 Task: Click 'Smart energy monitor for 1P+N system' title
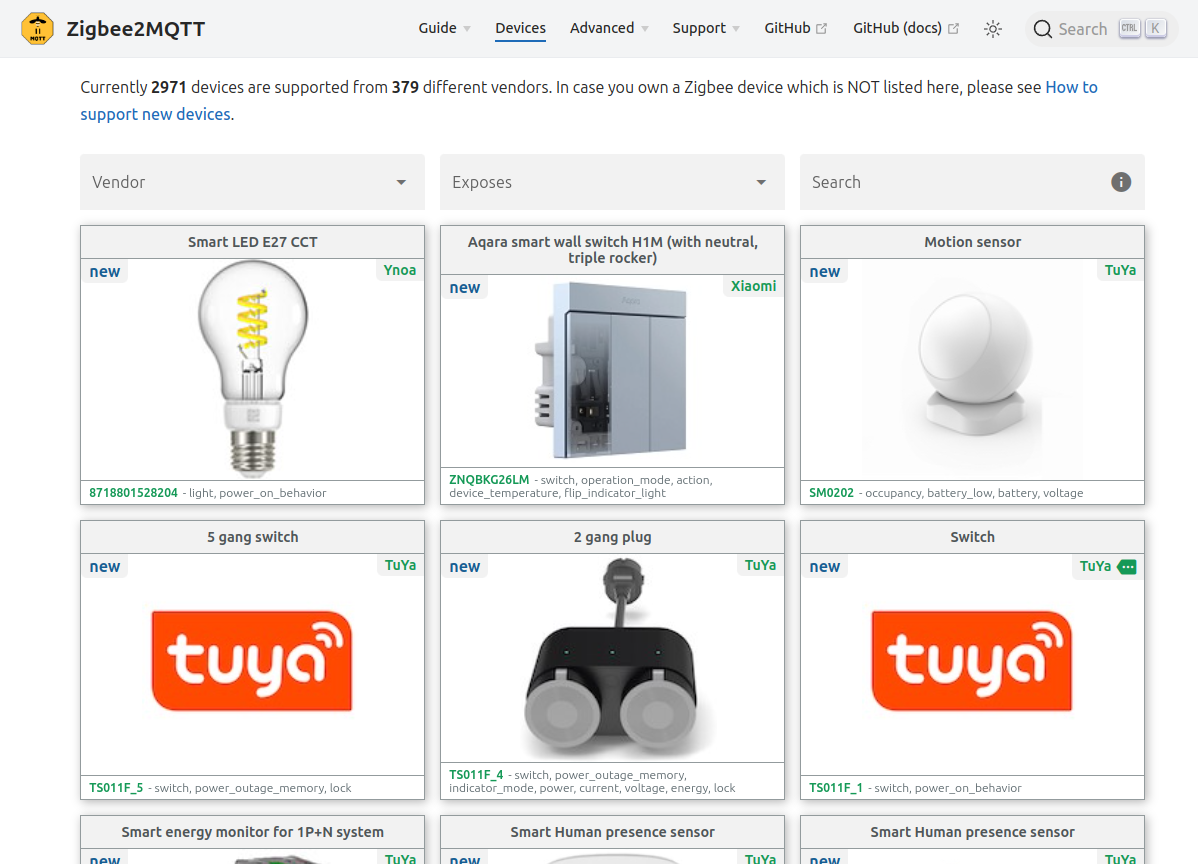253,832
